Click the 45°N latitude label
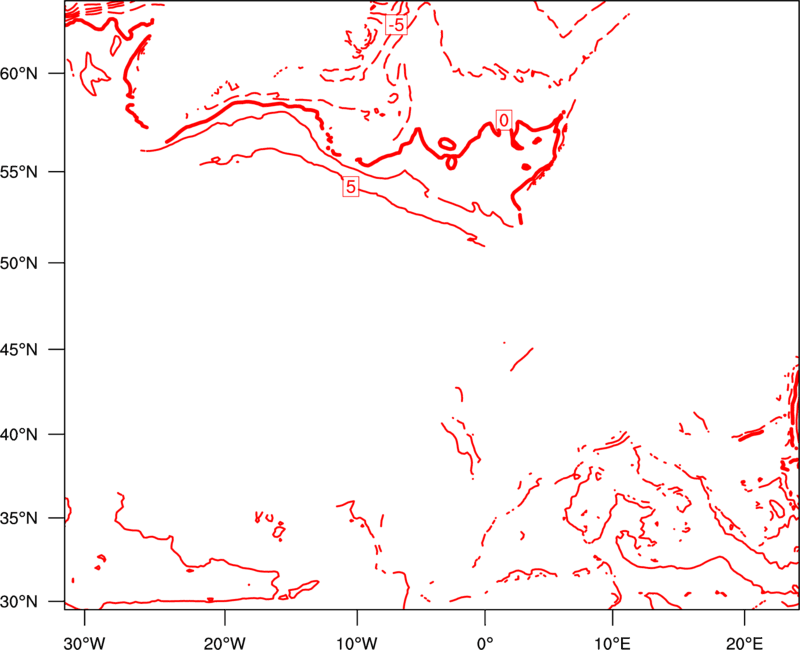The height and width of the screenshot is (650, 800). point(19,349)
